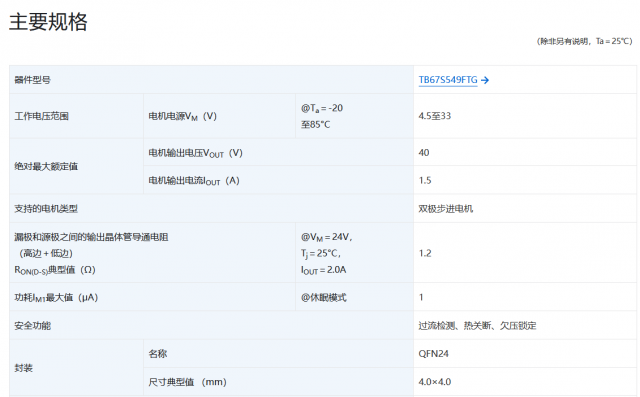Select the 电机输出电流IOUT (A) cell
The height and width of the screenshot is (397, 640).
point(279,180)
